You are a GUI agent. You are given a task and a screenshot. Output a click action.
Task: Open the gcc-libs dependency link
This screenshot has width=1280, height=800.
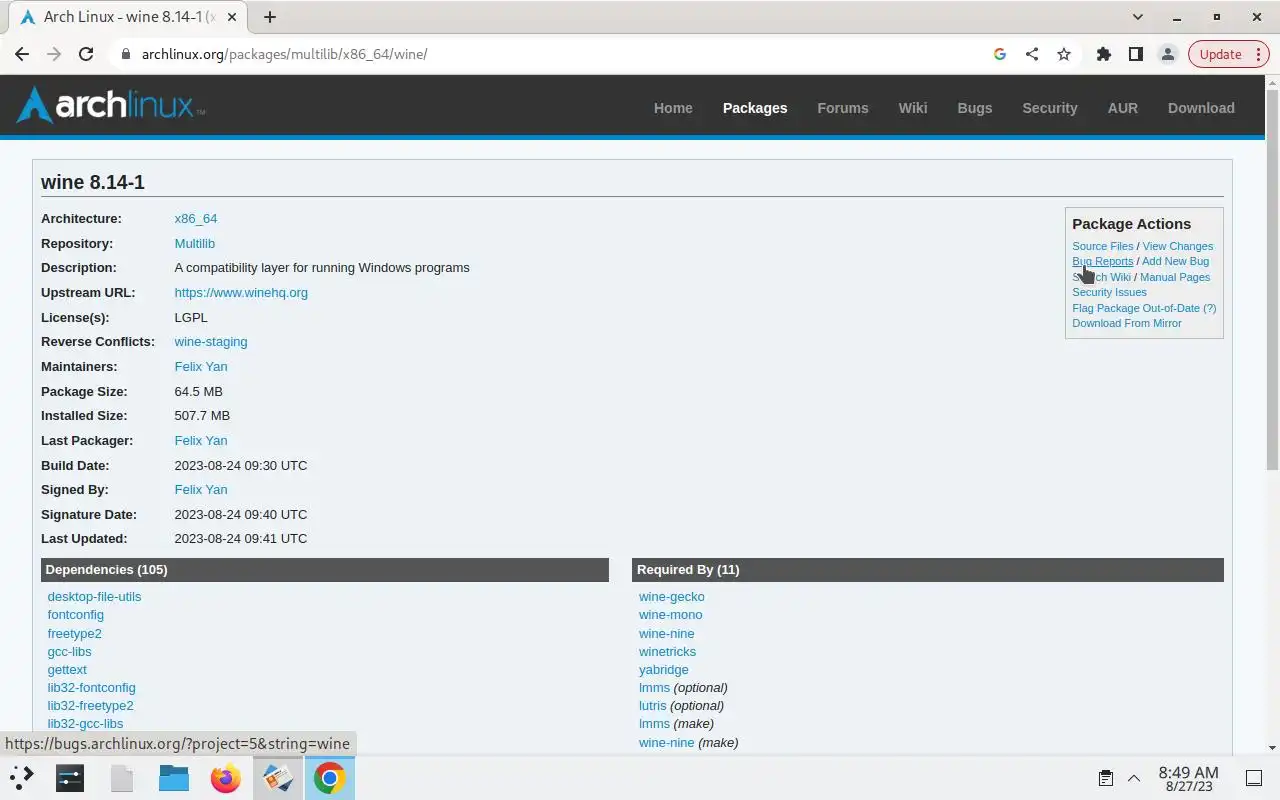(x=69, y=652)
